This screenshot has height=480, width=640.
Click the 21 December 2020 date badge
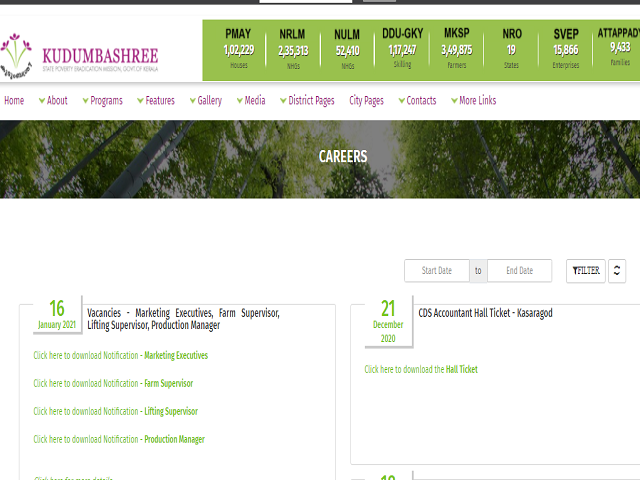coord(388,321)
